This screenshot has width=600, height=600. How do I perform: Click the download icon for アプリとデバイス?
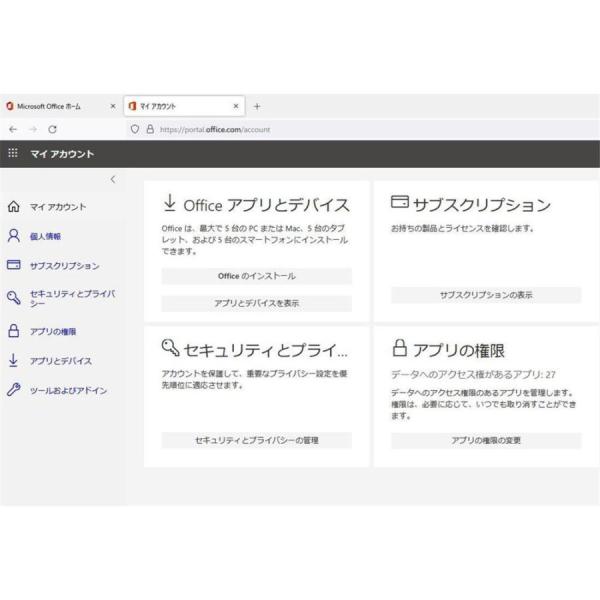click(13, 360)
